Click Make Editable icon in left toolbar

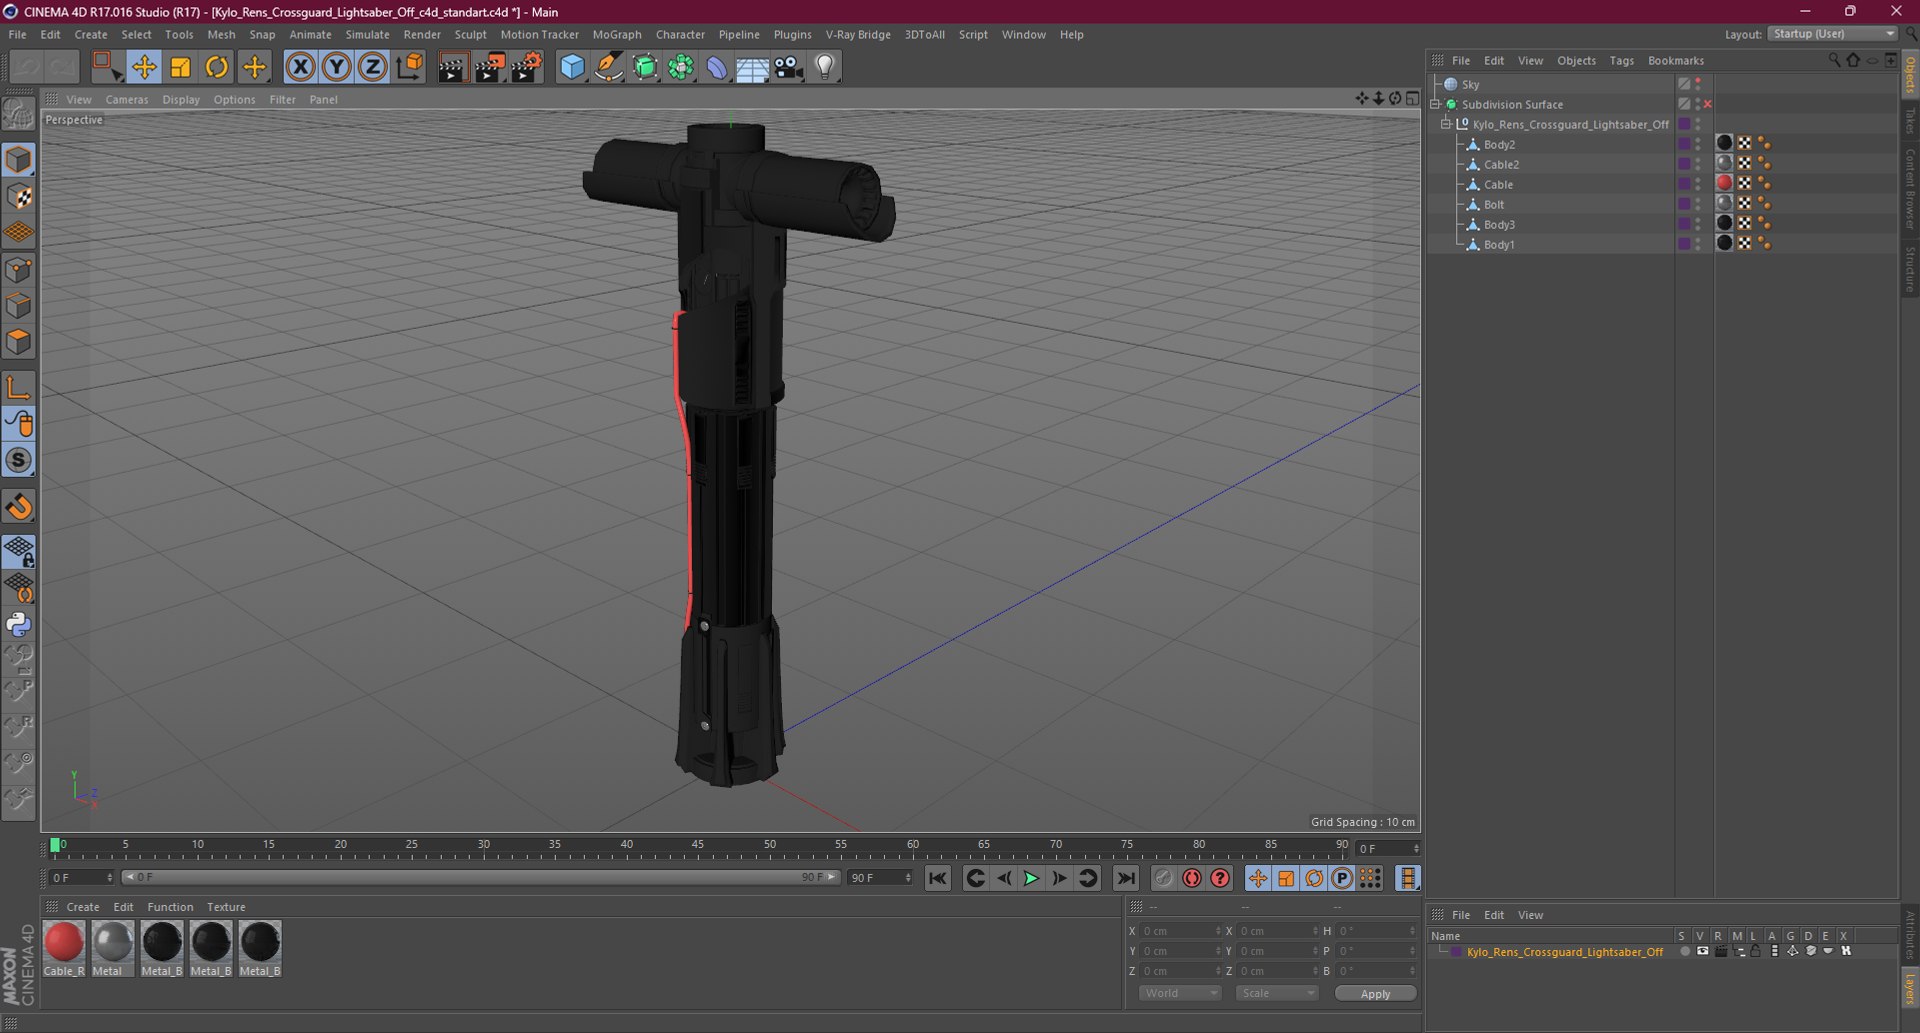(19, 114)
